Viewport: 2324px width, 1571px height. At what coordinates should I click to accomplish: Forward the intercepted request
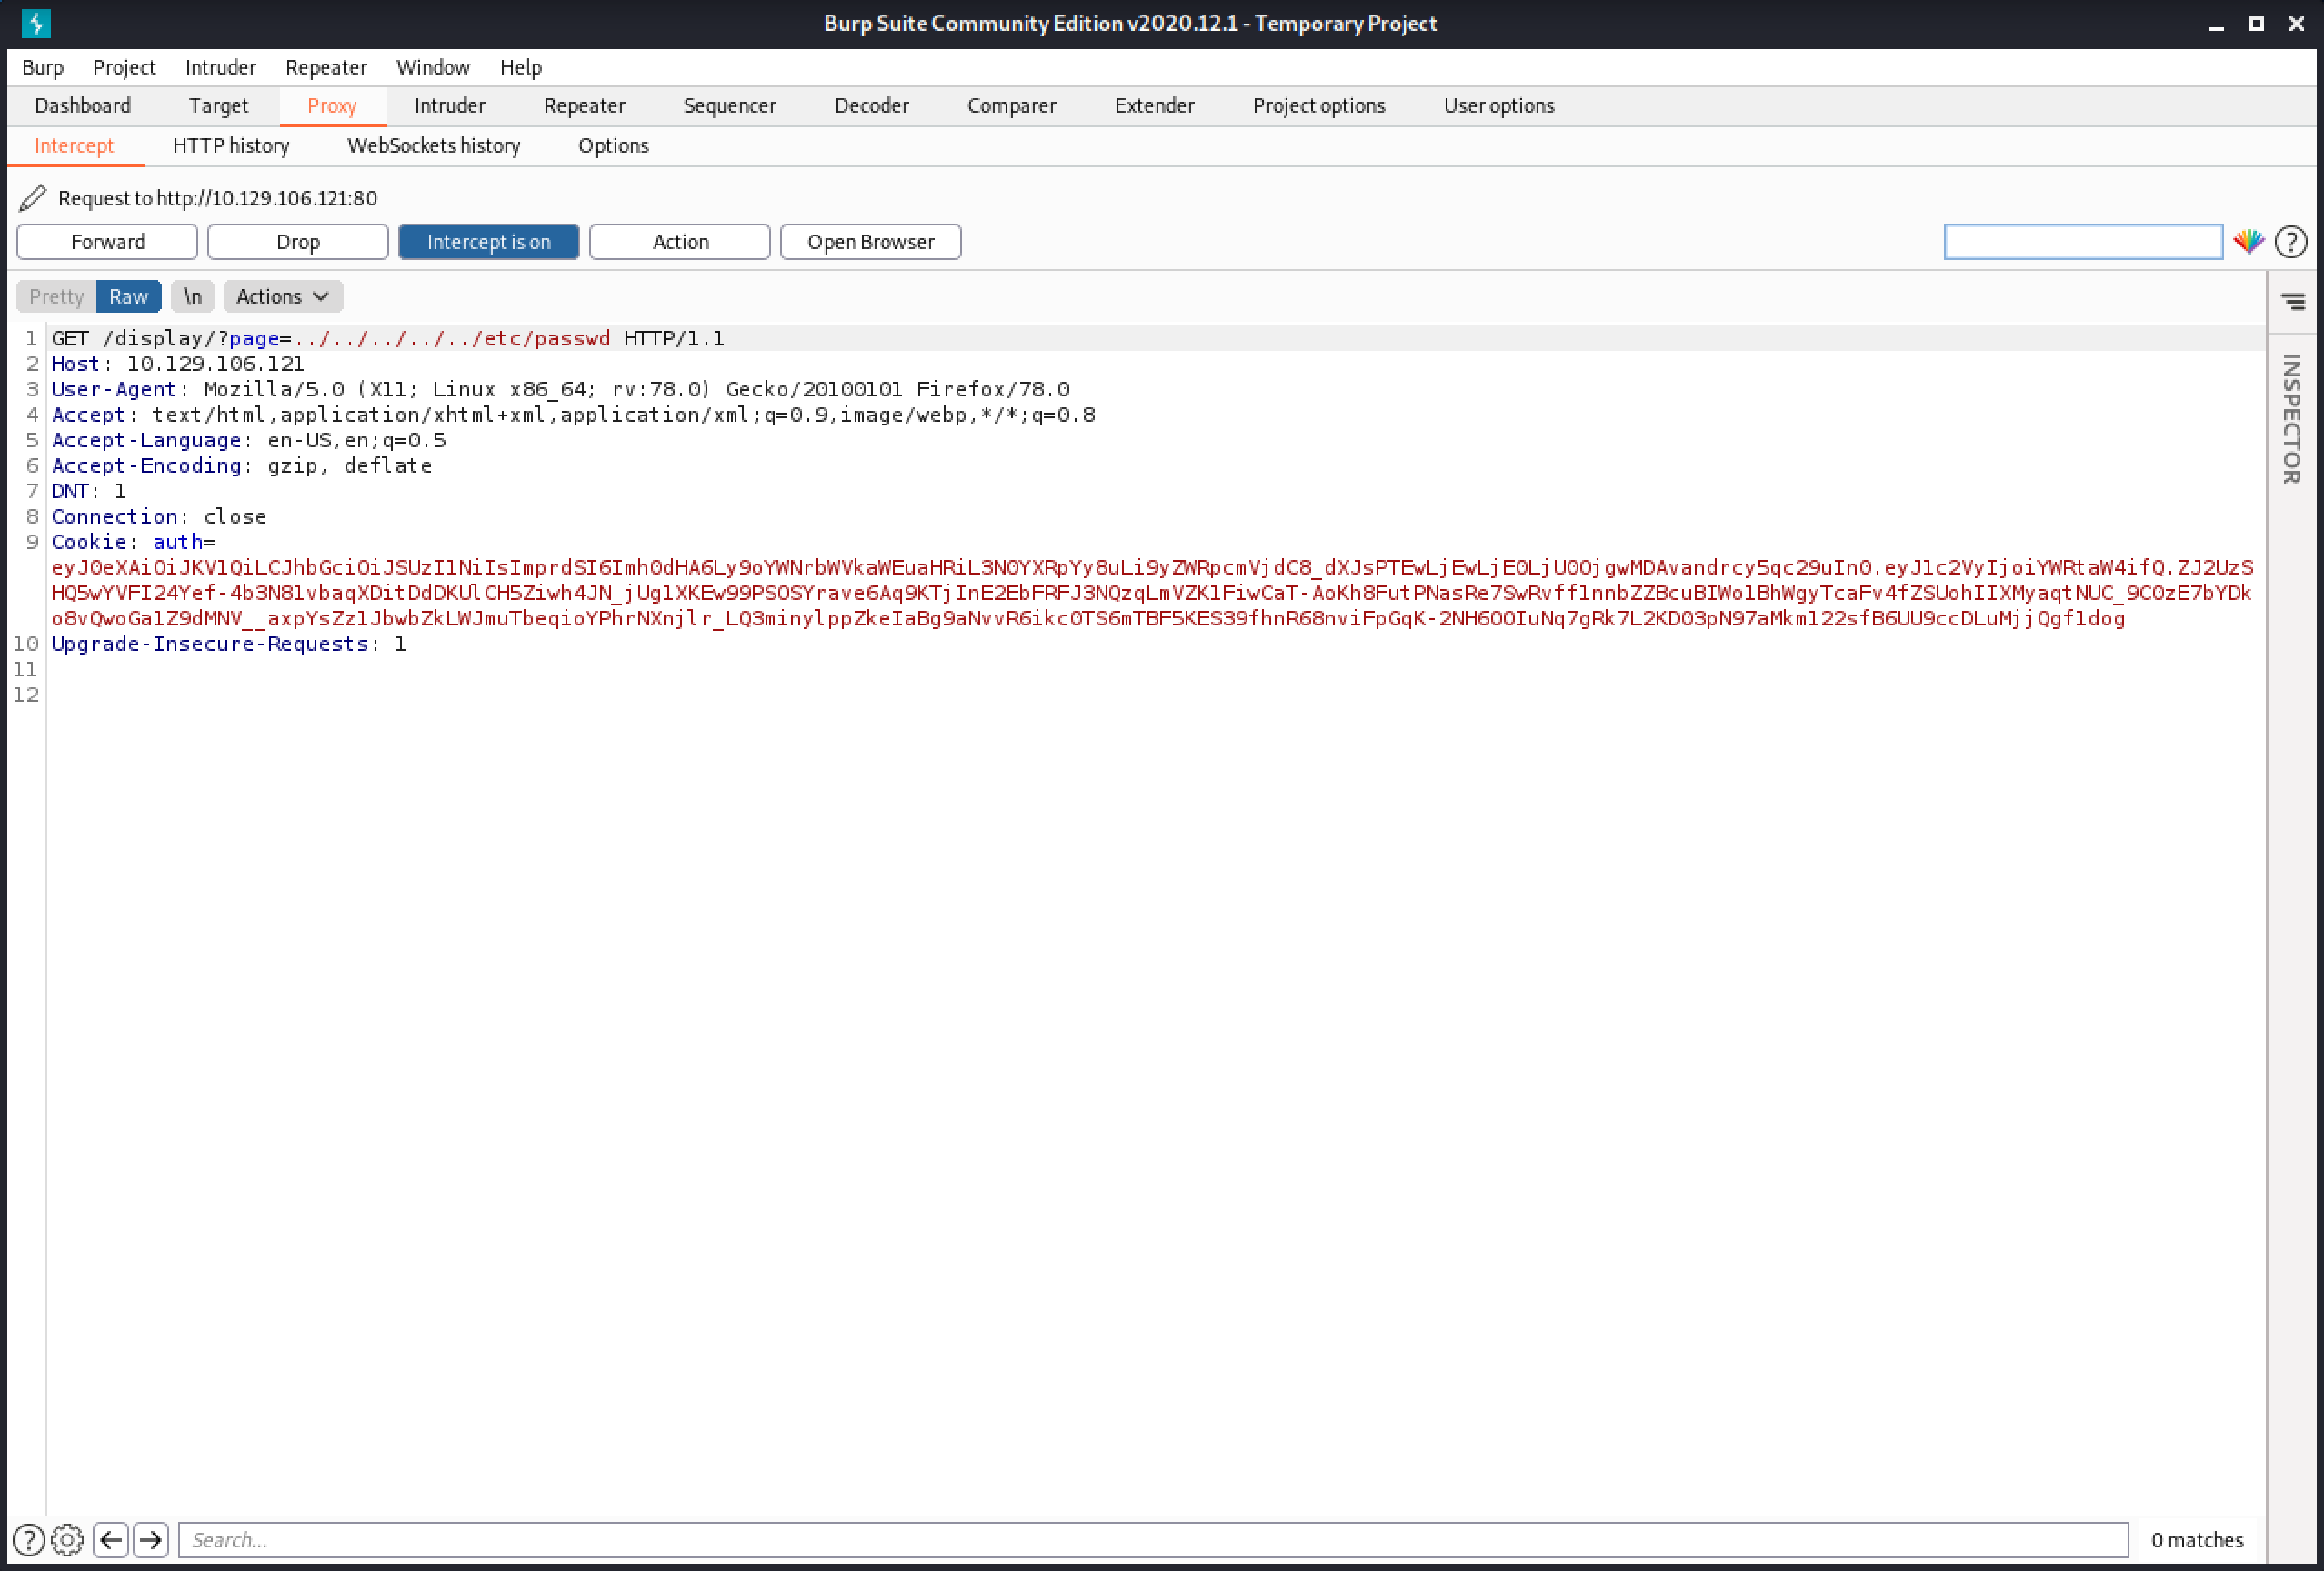pyautogui.click(x=107, y=242)
